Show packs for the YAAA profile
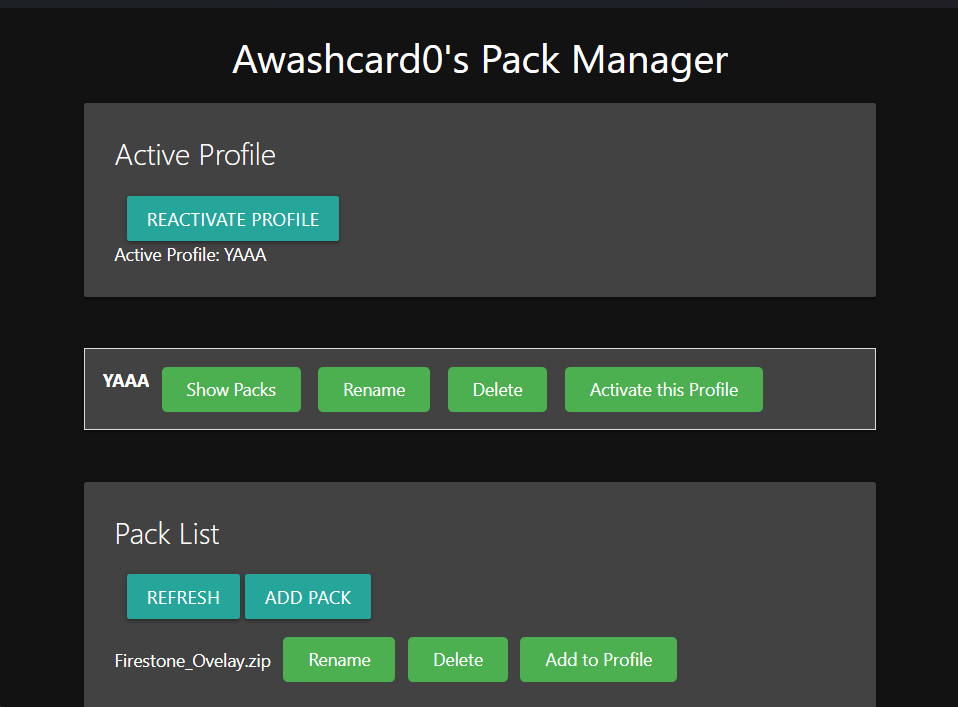This screenshot has width=958, height=707. pyautogui.click(x=231, y=390)
